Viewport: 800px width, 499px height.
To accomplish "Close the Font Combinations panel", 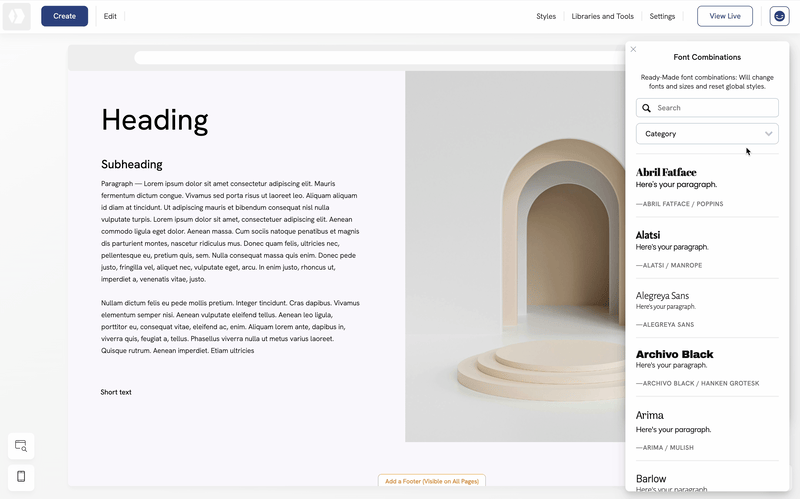I will pos(633,49).
